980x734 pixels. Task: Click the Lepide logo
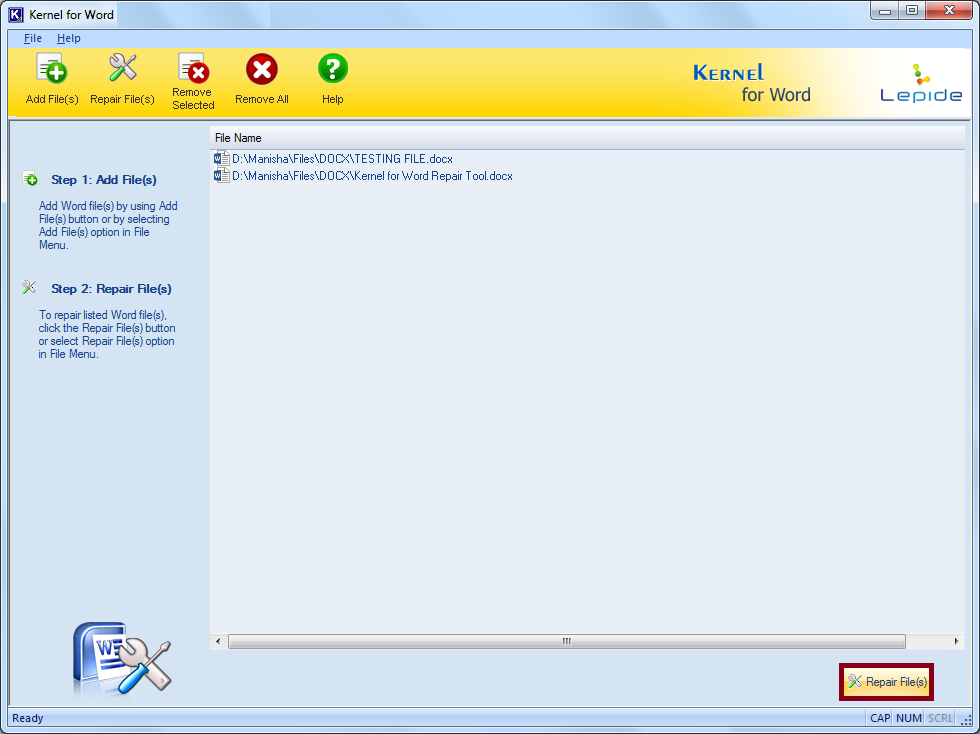click(921, 83)
